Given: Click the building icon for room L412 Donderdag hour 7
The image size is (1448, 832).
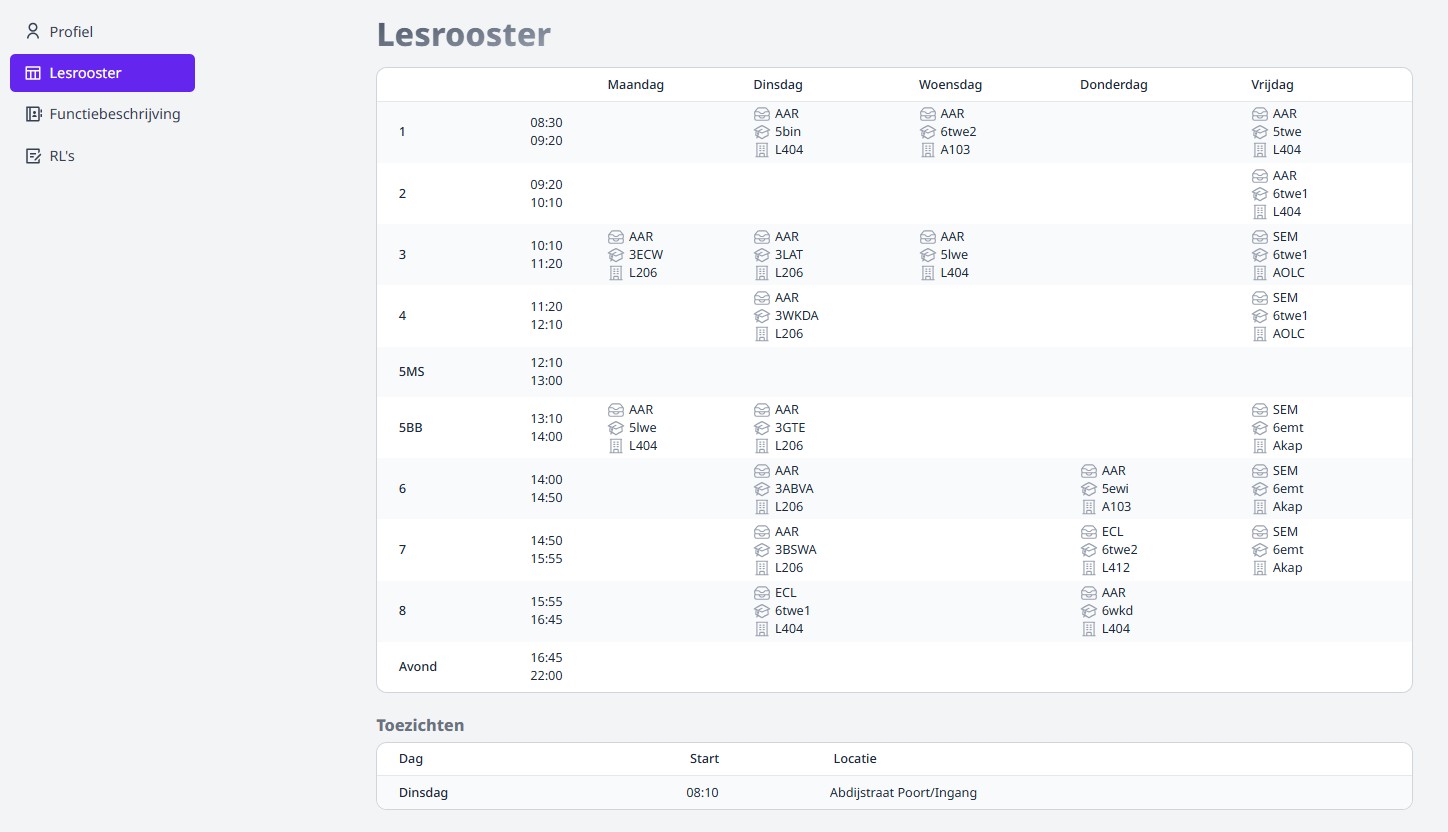Looking at the screenshot, I should click(1088, 567).
